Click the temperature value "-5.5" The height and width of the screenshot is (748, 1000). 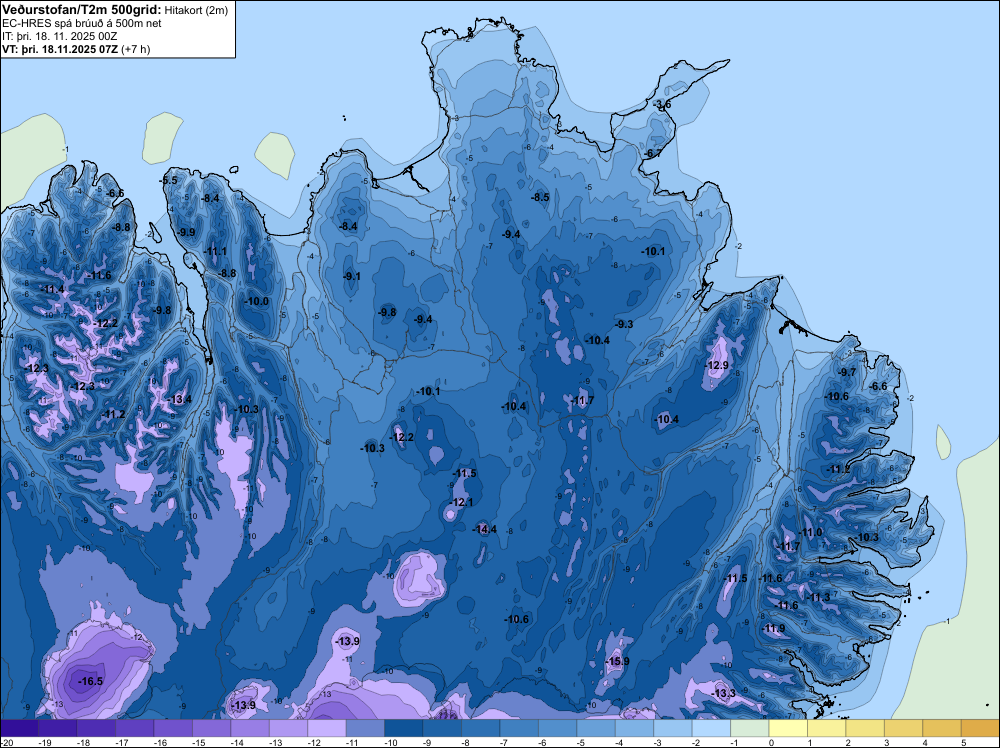pyautogui.click(x=168, y=180)
